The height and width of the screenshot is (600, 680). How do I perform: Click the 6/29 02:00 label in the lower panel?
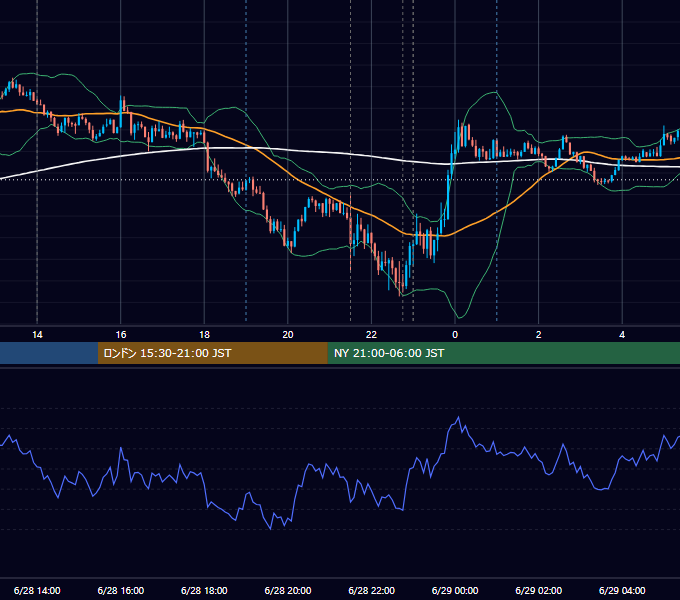539,590
